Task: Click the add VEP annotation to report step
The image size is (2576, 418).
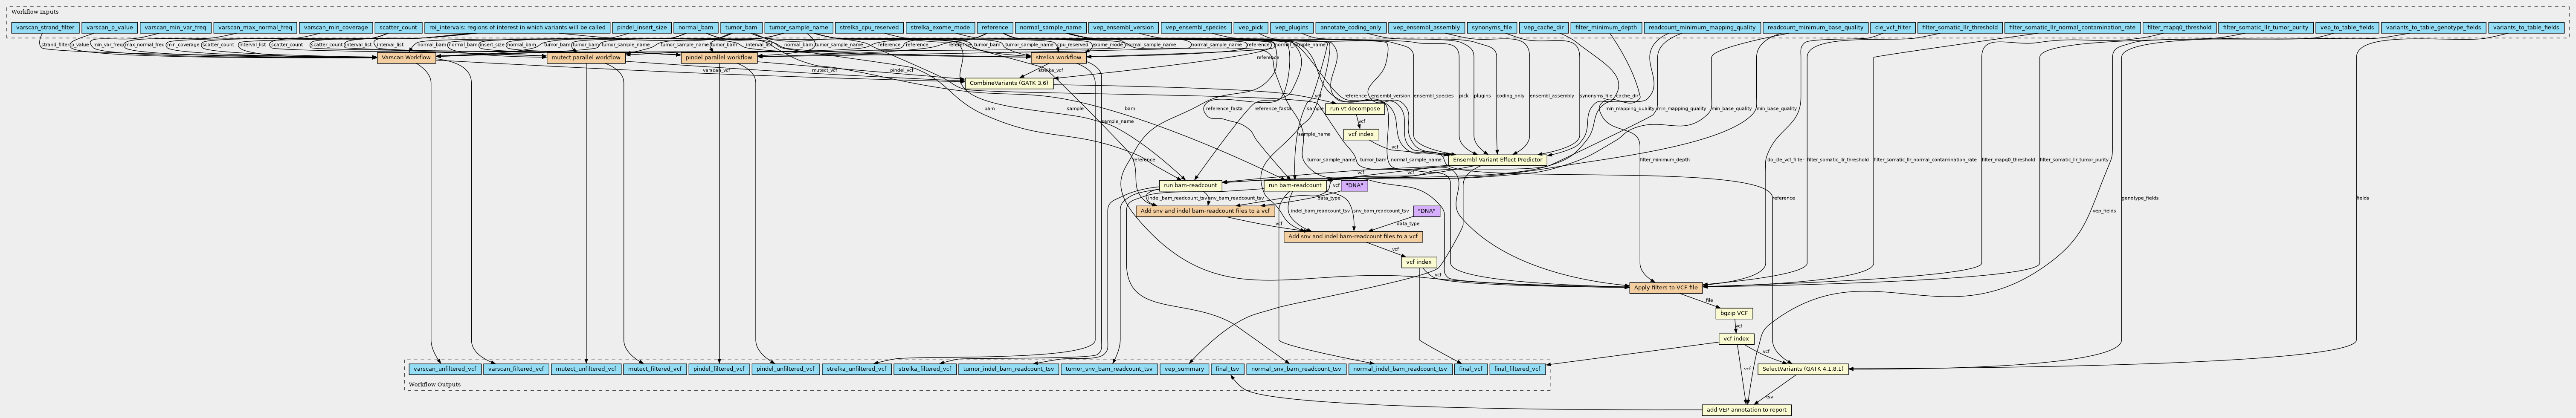Action: click(x=1746, y=410)
